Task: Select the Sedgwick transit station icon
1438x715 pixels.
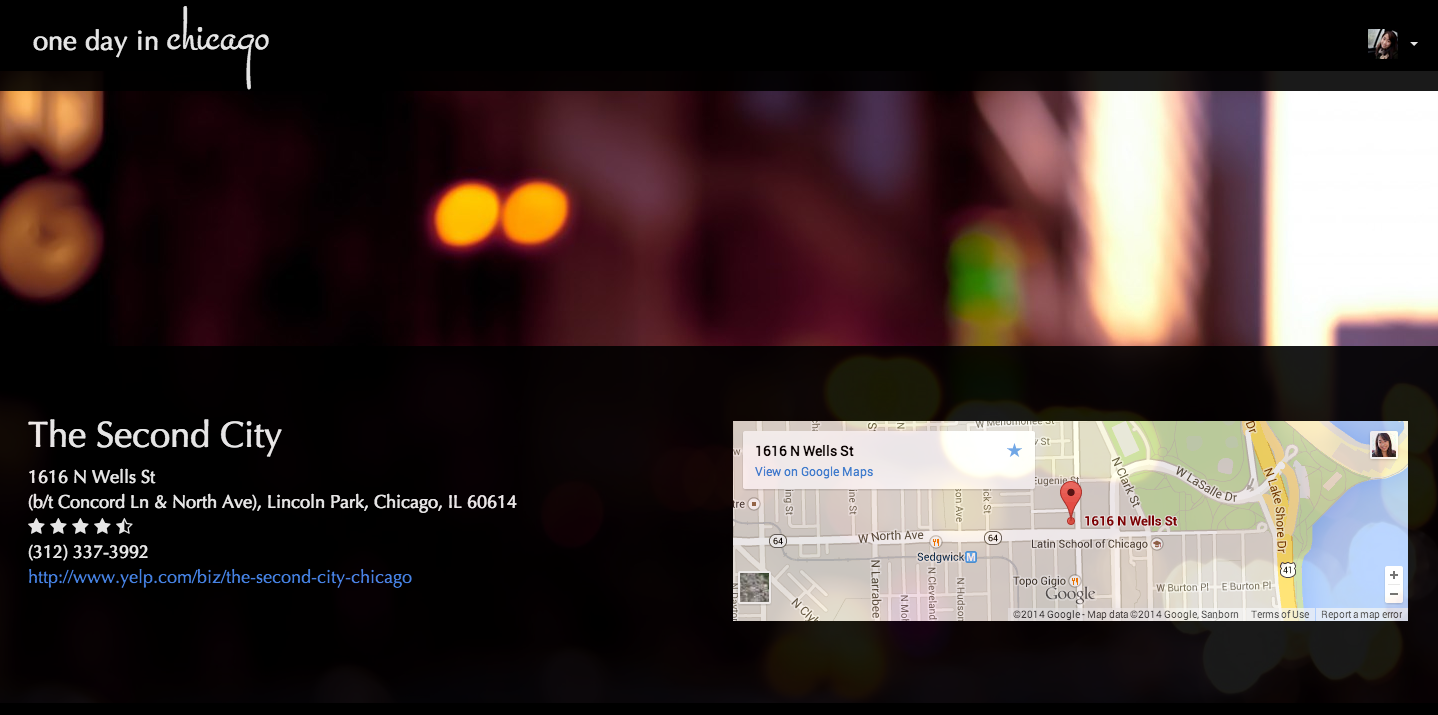Action: (970, 557)
